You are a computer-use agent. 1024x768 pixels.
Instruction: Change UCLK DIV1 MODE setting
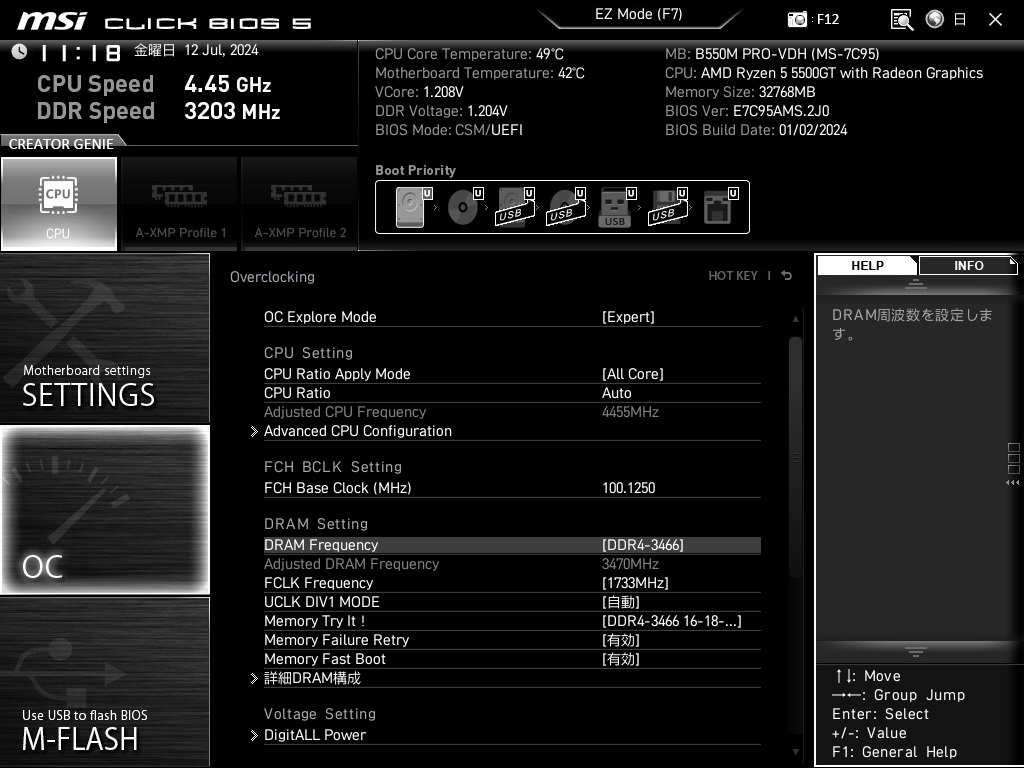pos(512,601)
